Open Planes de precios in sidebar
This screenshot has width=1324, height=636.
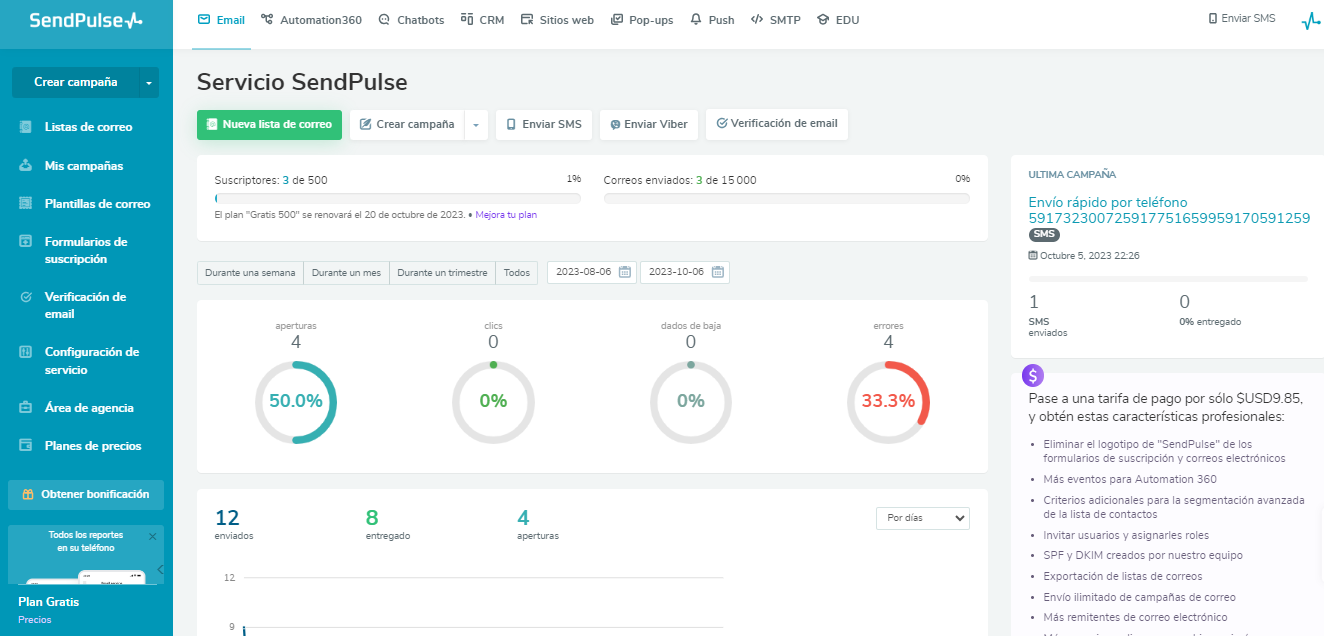coord(93,446)
